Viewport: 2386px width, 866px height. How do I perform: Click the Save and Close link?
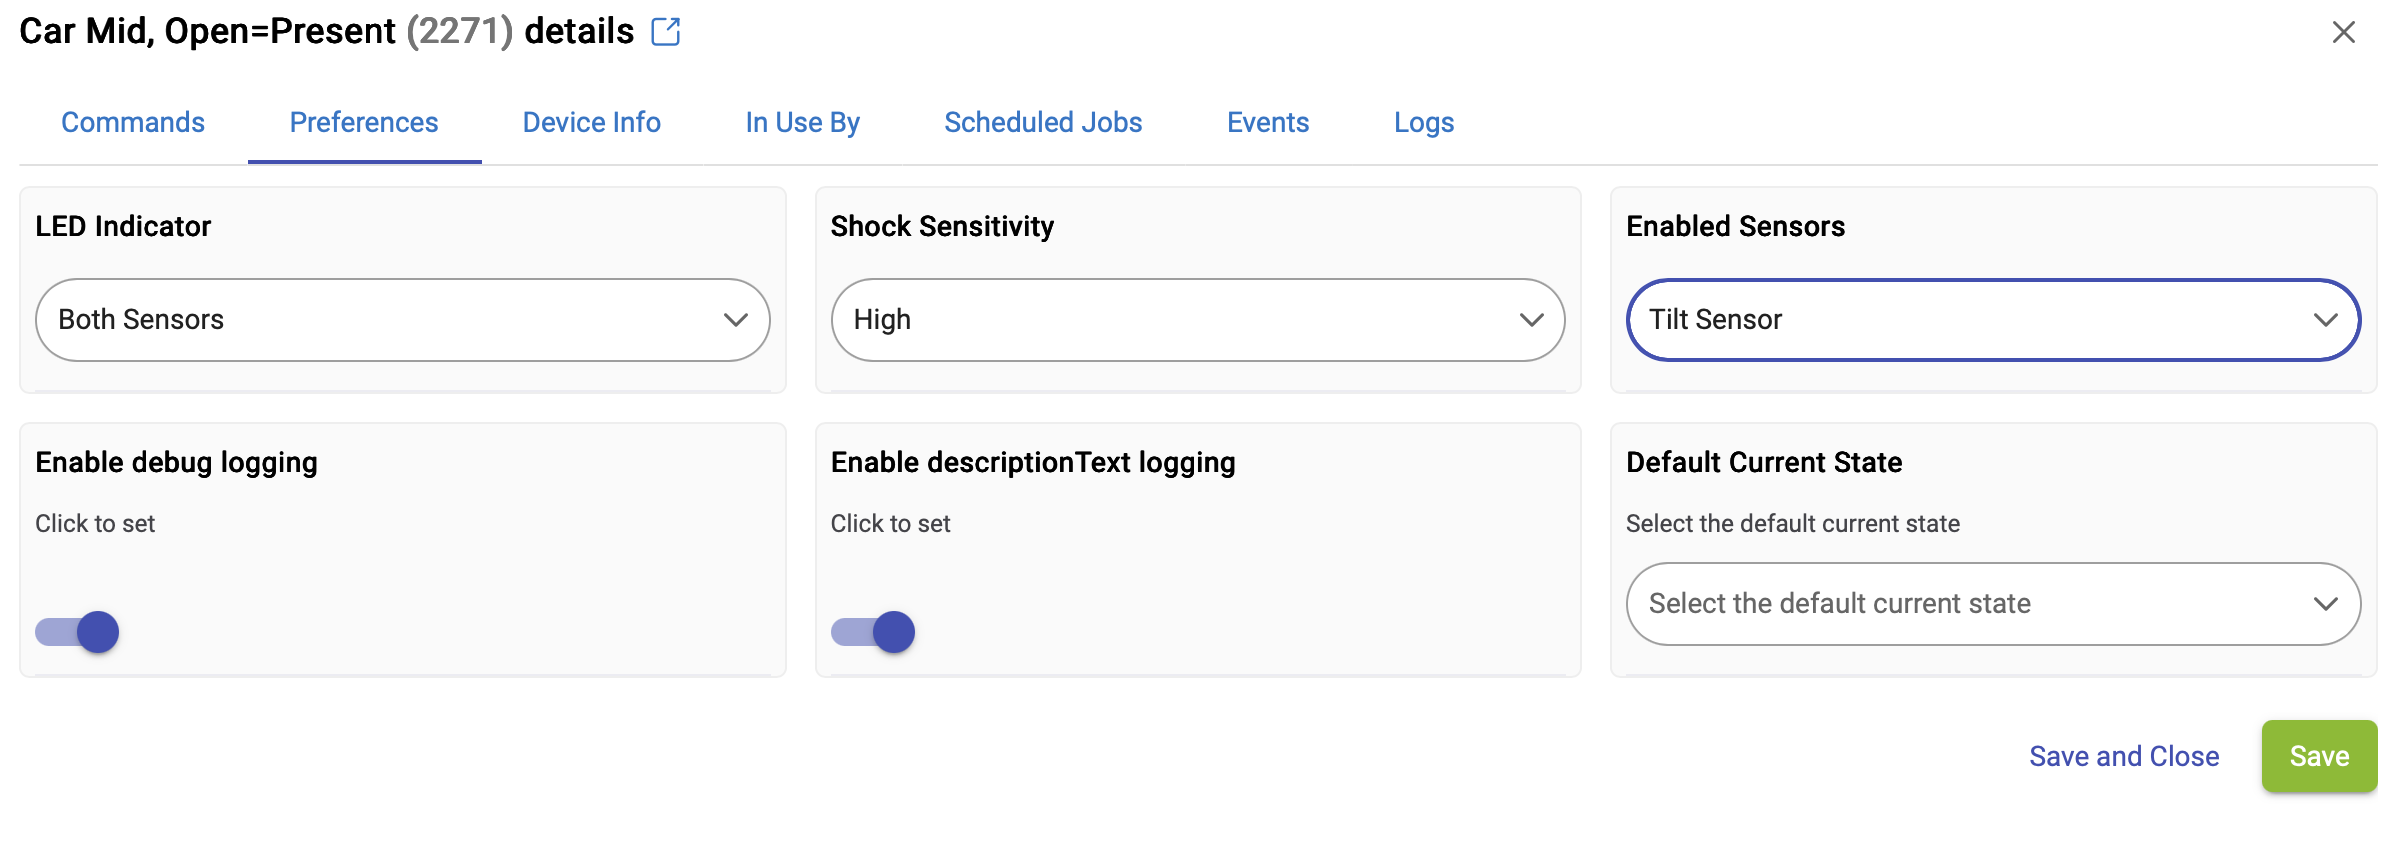[x=2124, y=756]
